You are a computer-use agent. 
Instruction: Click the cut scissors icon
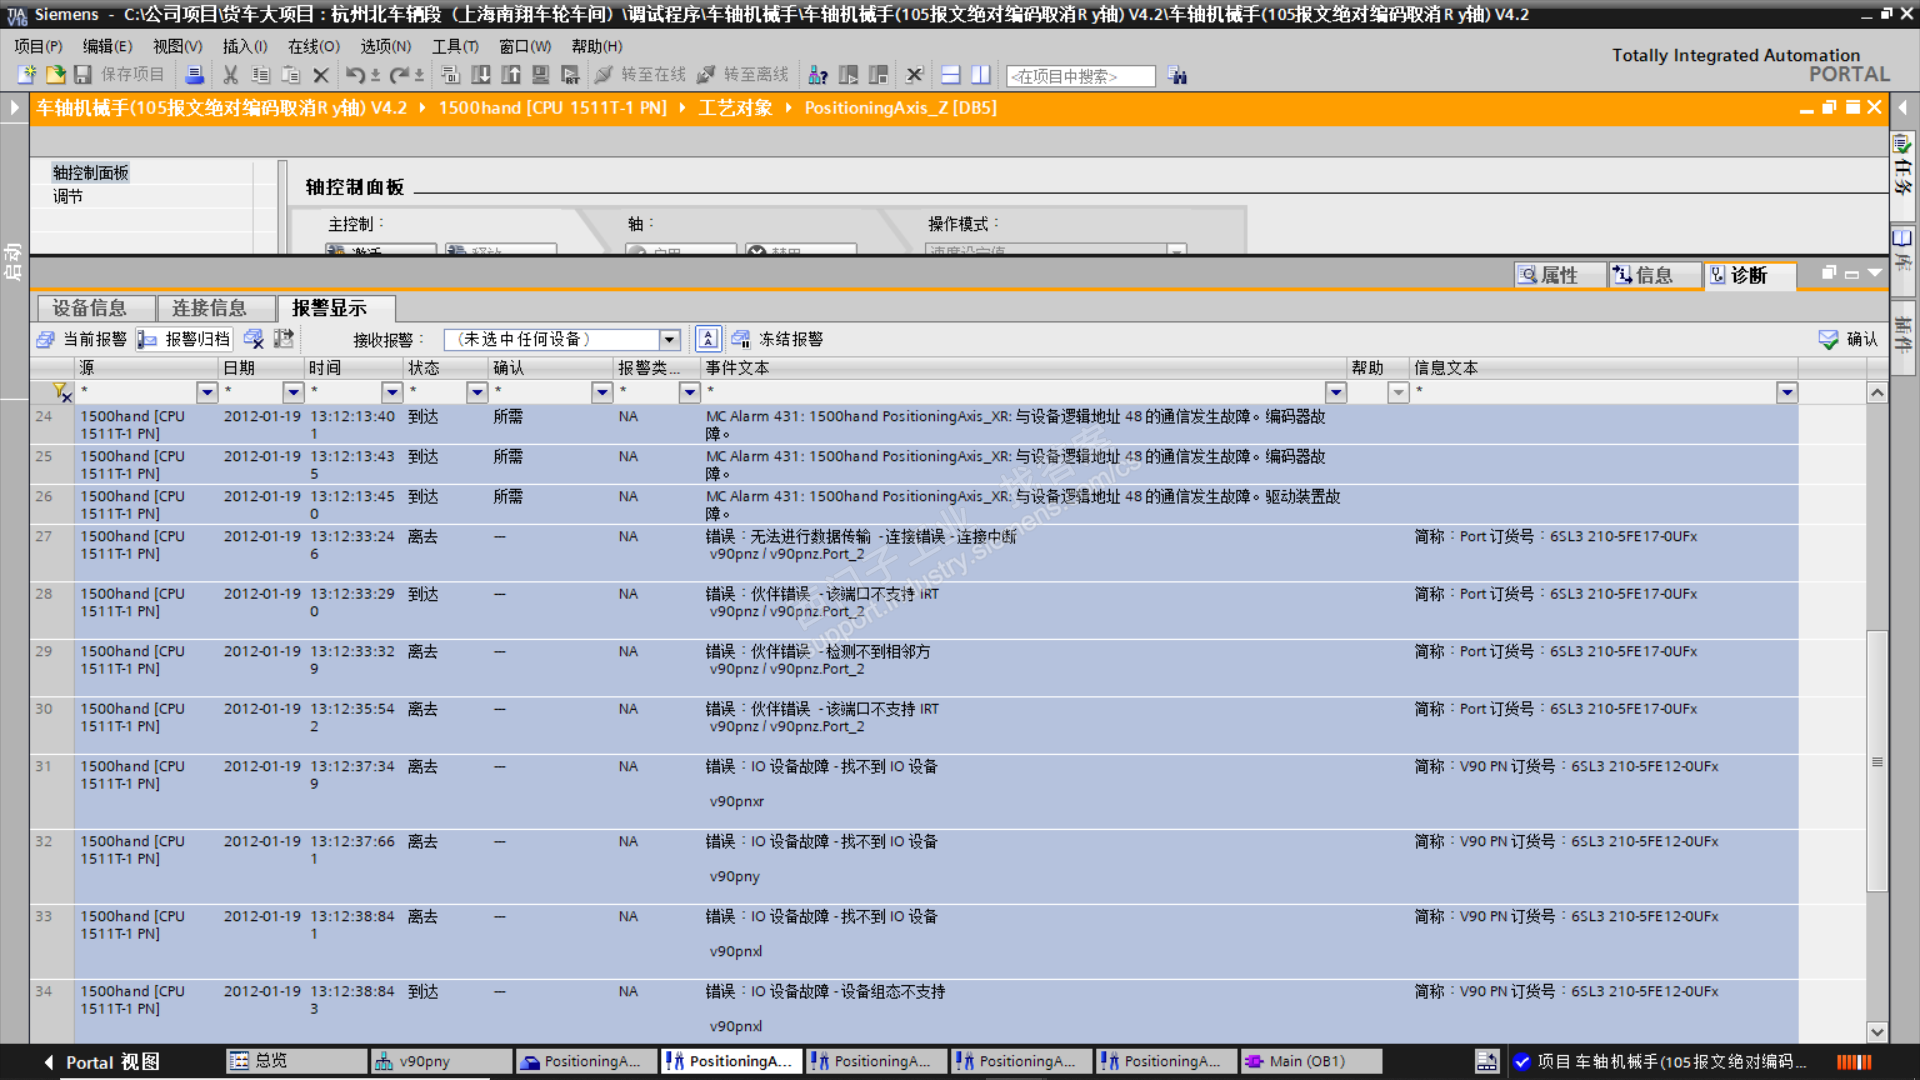pos(230,75)
